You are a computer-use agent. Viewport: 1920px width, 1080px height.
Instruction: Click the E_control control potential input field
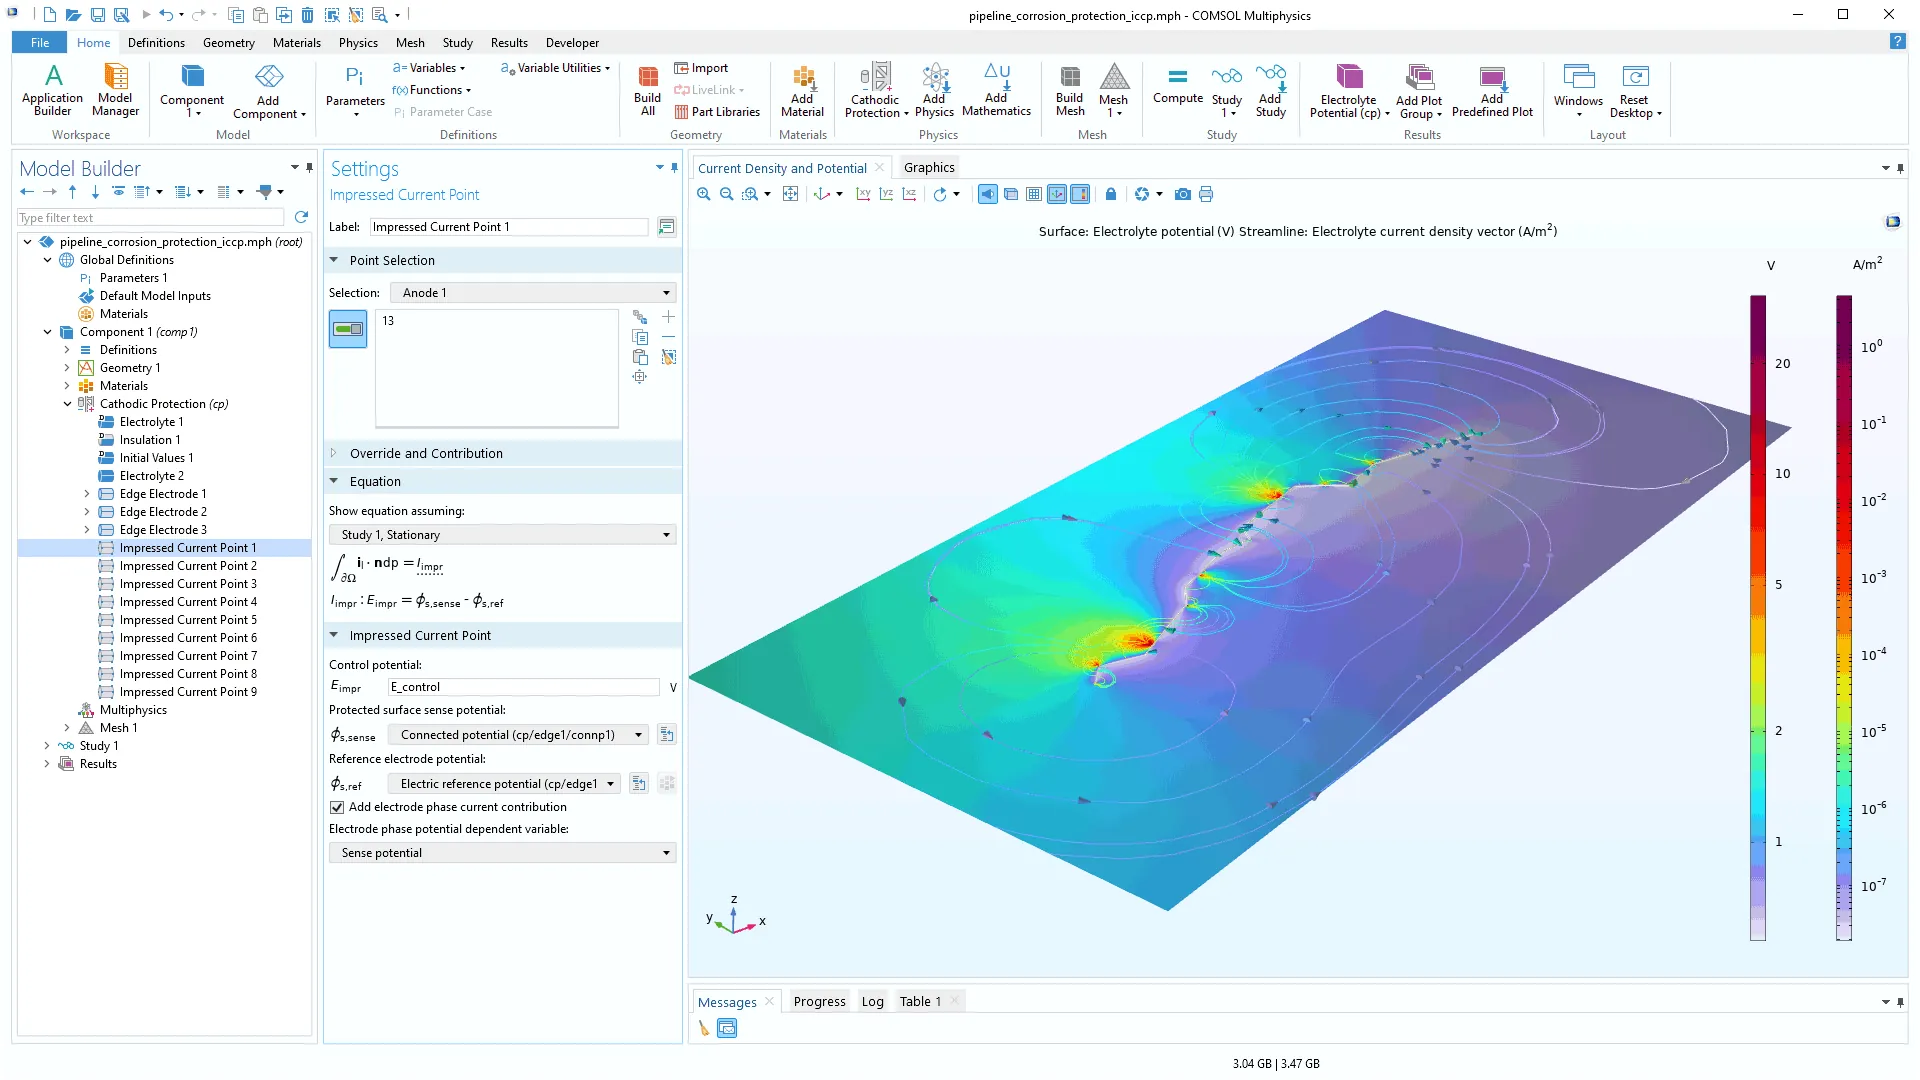523,687
